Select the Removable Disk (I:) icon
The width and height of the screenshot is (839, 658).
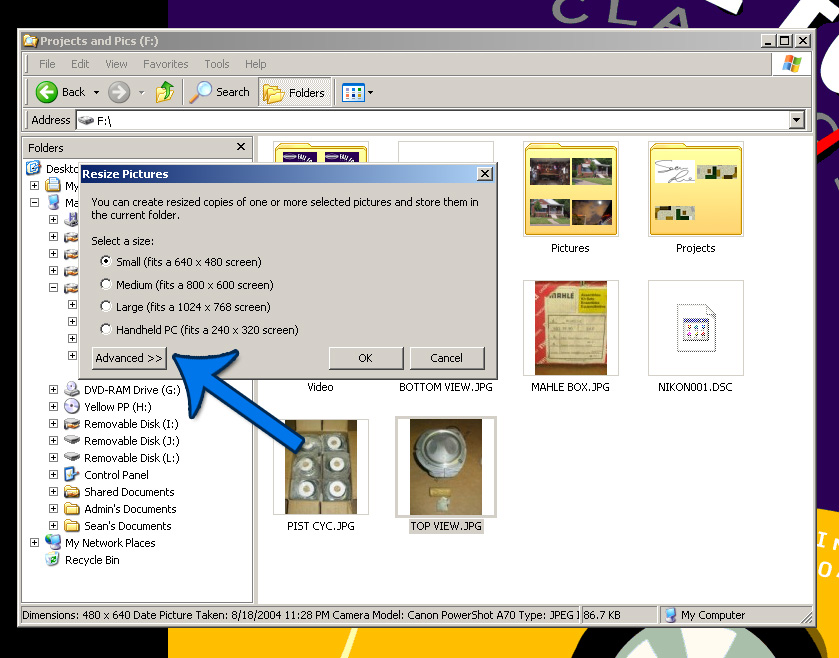click(72, 424)
